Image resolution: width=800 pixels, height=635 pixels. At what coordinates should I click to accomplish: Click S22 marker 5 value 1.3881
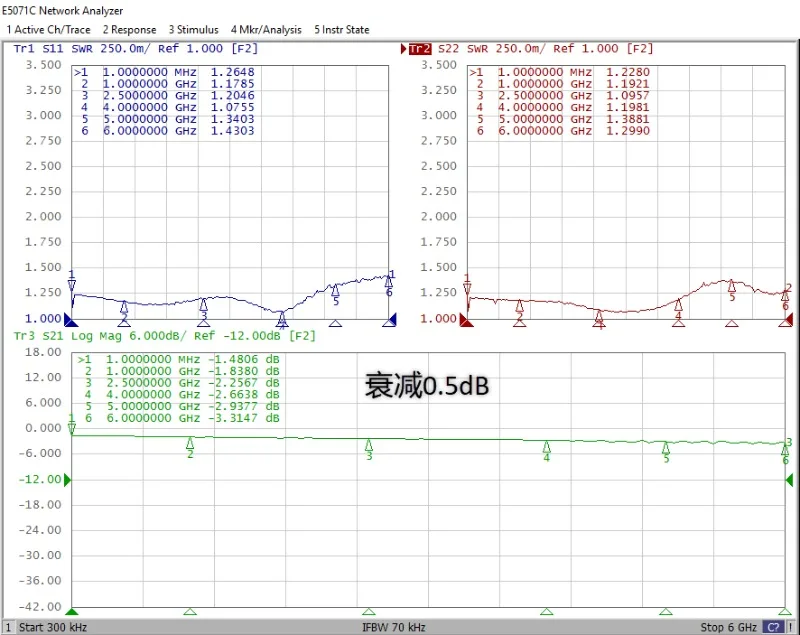click(628, 119)
